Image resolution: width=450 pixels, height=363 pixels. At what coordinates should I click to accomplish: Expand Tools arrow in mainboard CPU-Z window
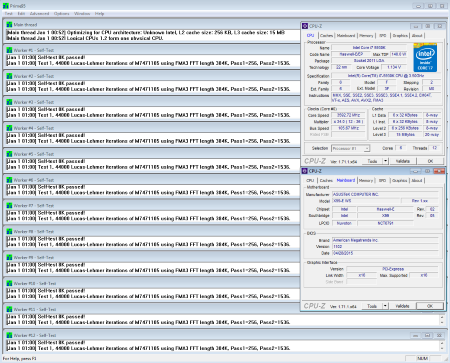pyautogui.click(x=385, y=306)
